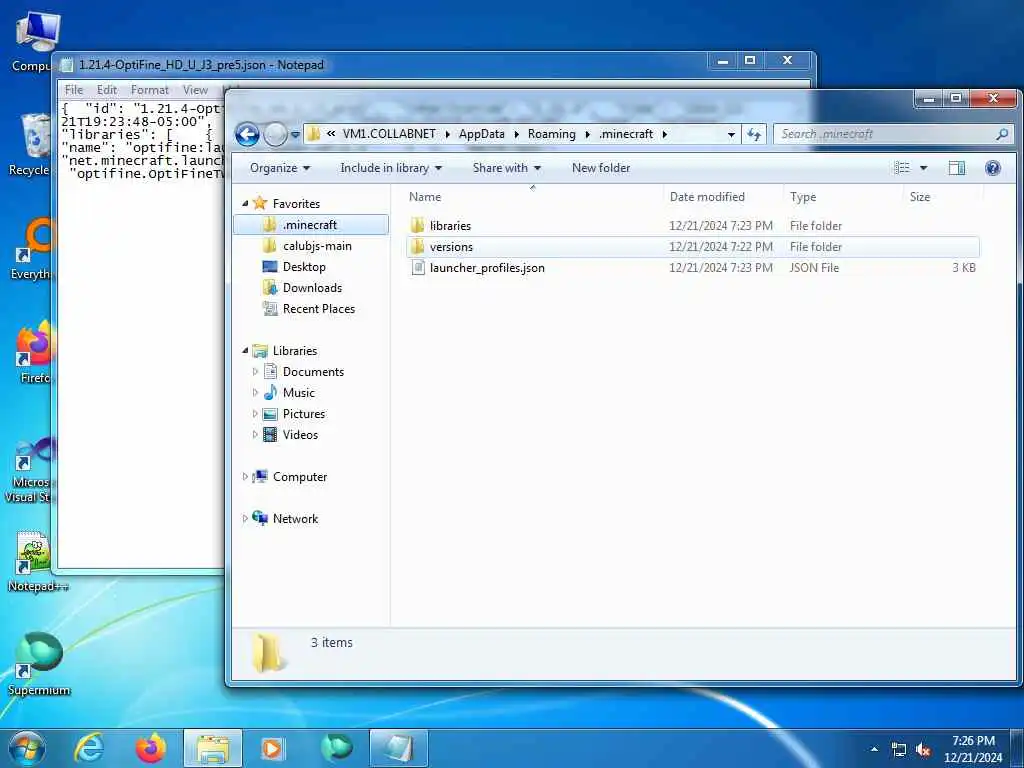The width and height of the screenshot is (1024, 768).
Task: Open the view options arrow
Action: [x=923, y=168]
